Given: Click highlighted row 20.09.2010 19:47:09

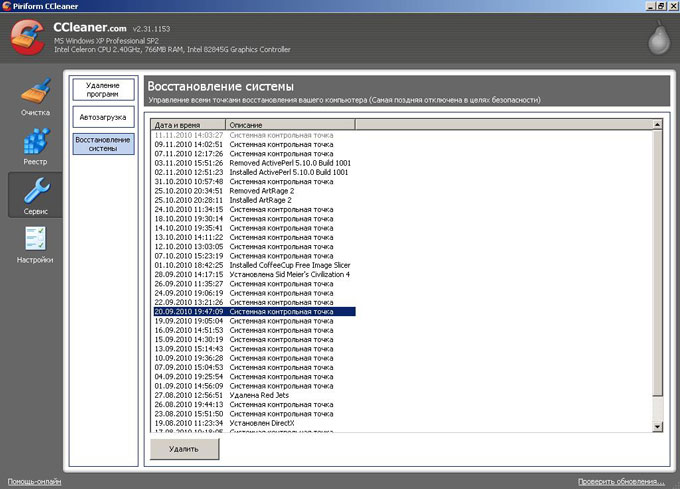Looking at the screenshot, I should [255, 312].
